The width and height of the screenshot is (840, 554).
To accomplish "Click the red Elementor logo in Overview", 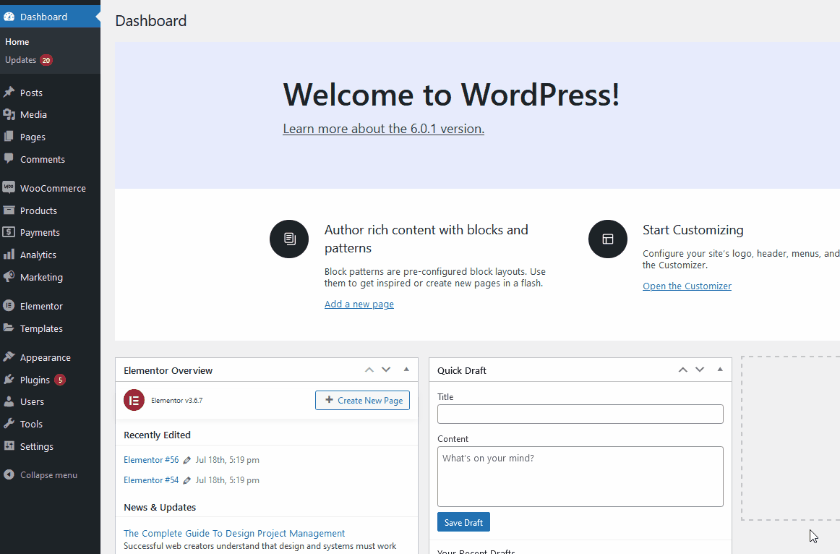I will tap(134, 400).
